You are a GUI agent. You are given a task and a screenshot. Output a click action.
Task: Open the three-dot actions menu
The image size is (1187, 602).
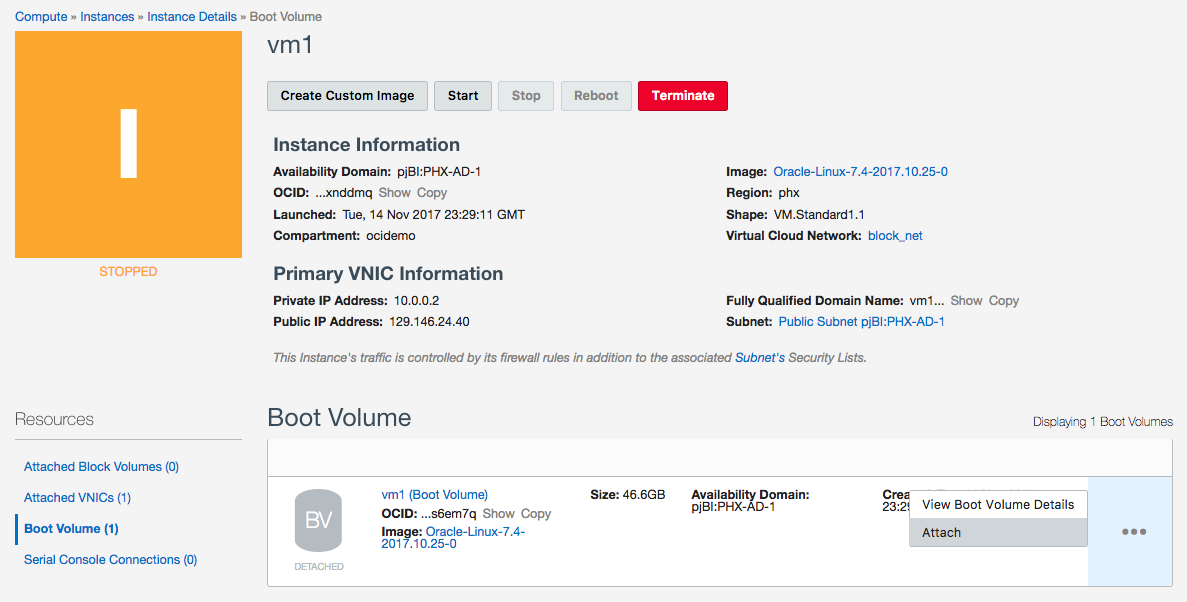pos(1133,532)
